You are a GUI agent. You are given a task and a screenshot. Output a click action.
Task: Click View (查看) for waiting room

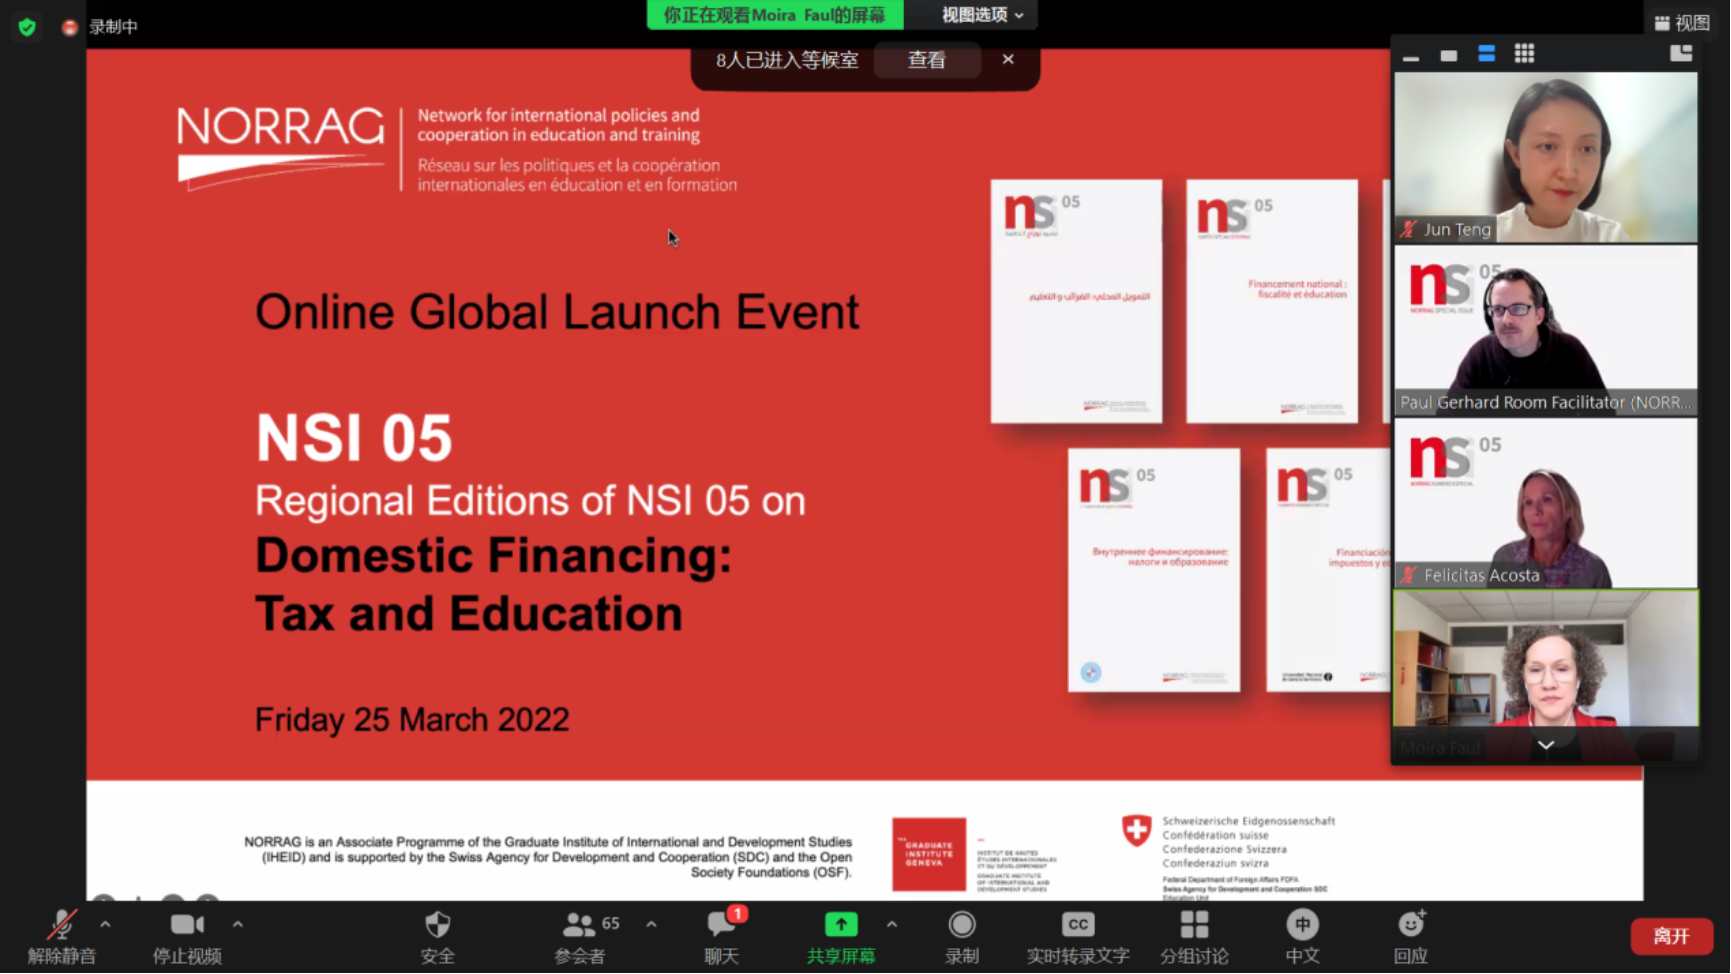[926, 60]
